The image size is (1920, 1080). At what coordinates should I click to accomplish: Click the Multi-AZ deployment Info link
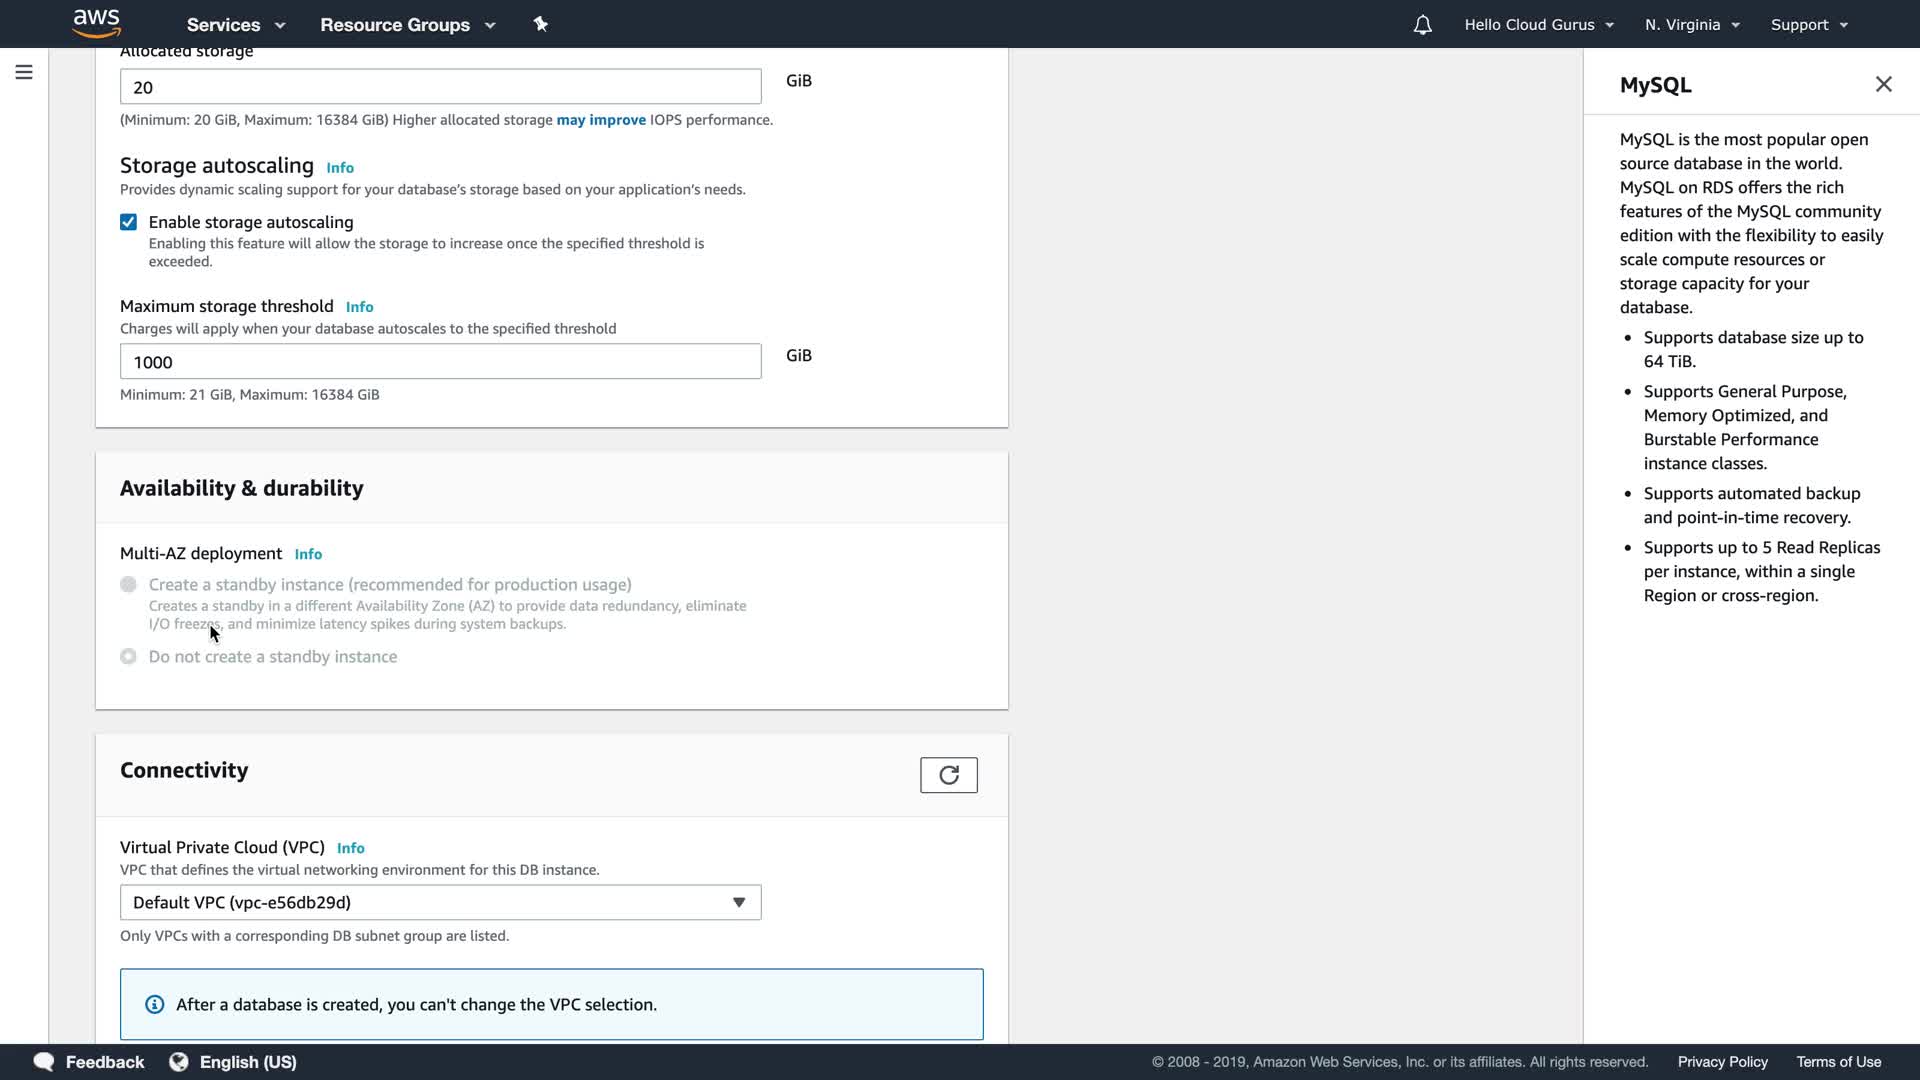coord(308,554)
